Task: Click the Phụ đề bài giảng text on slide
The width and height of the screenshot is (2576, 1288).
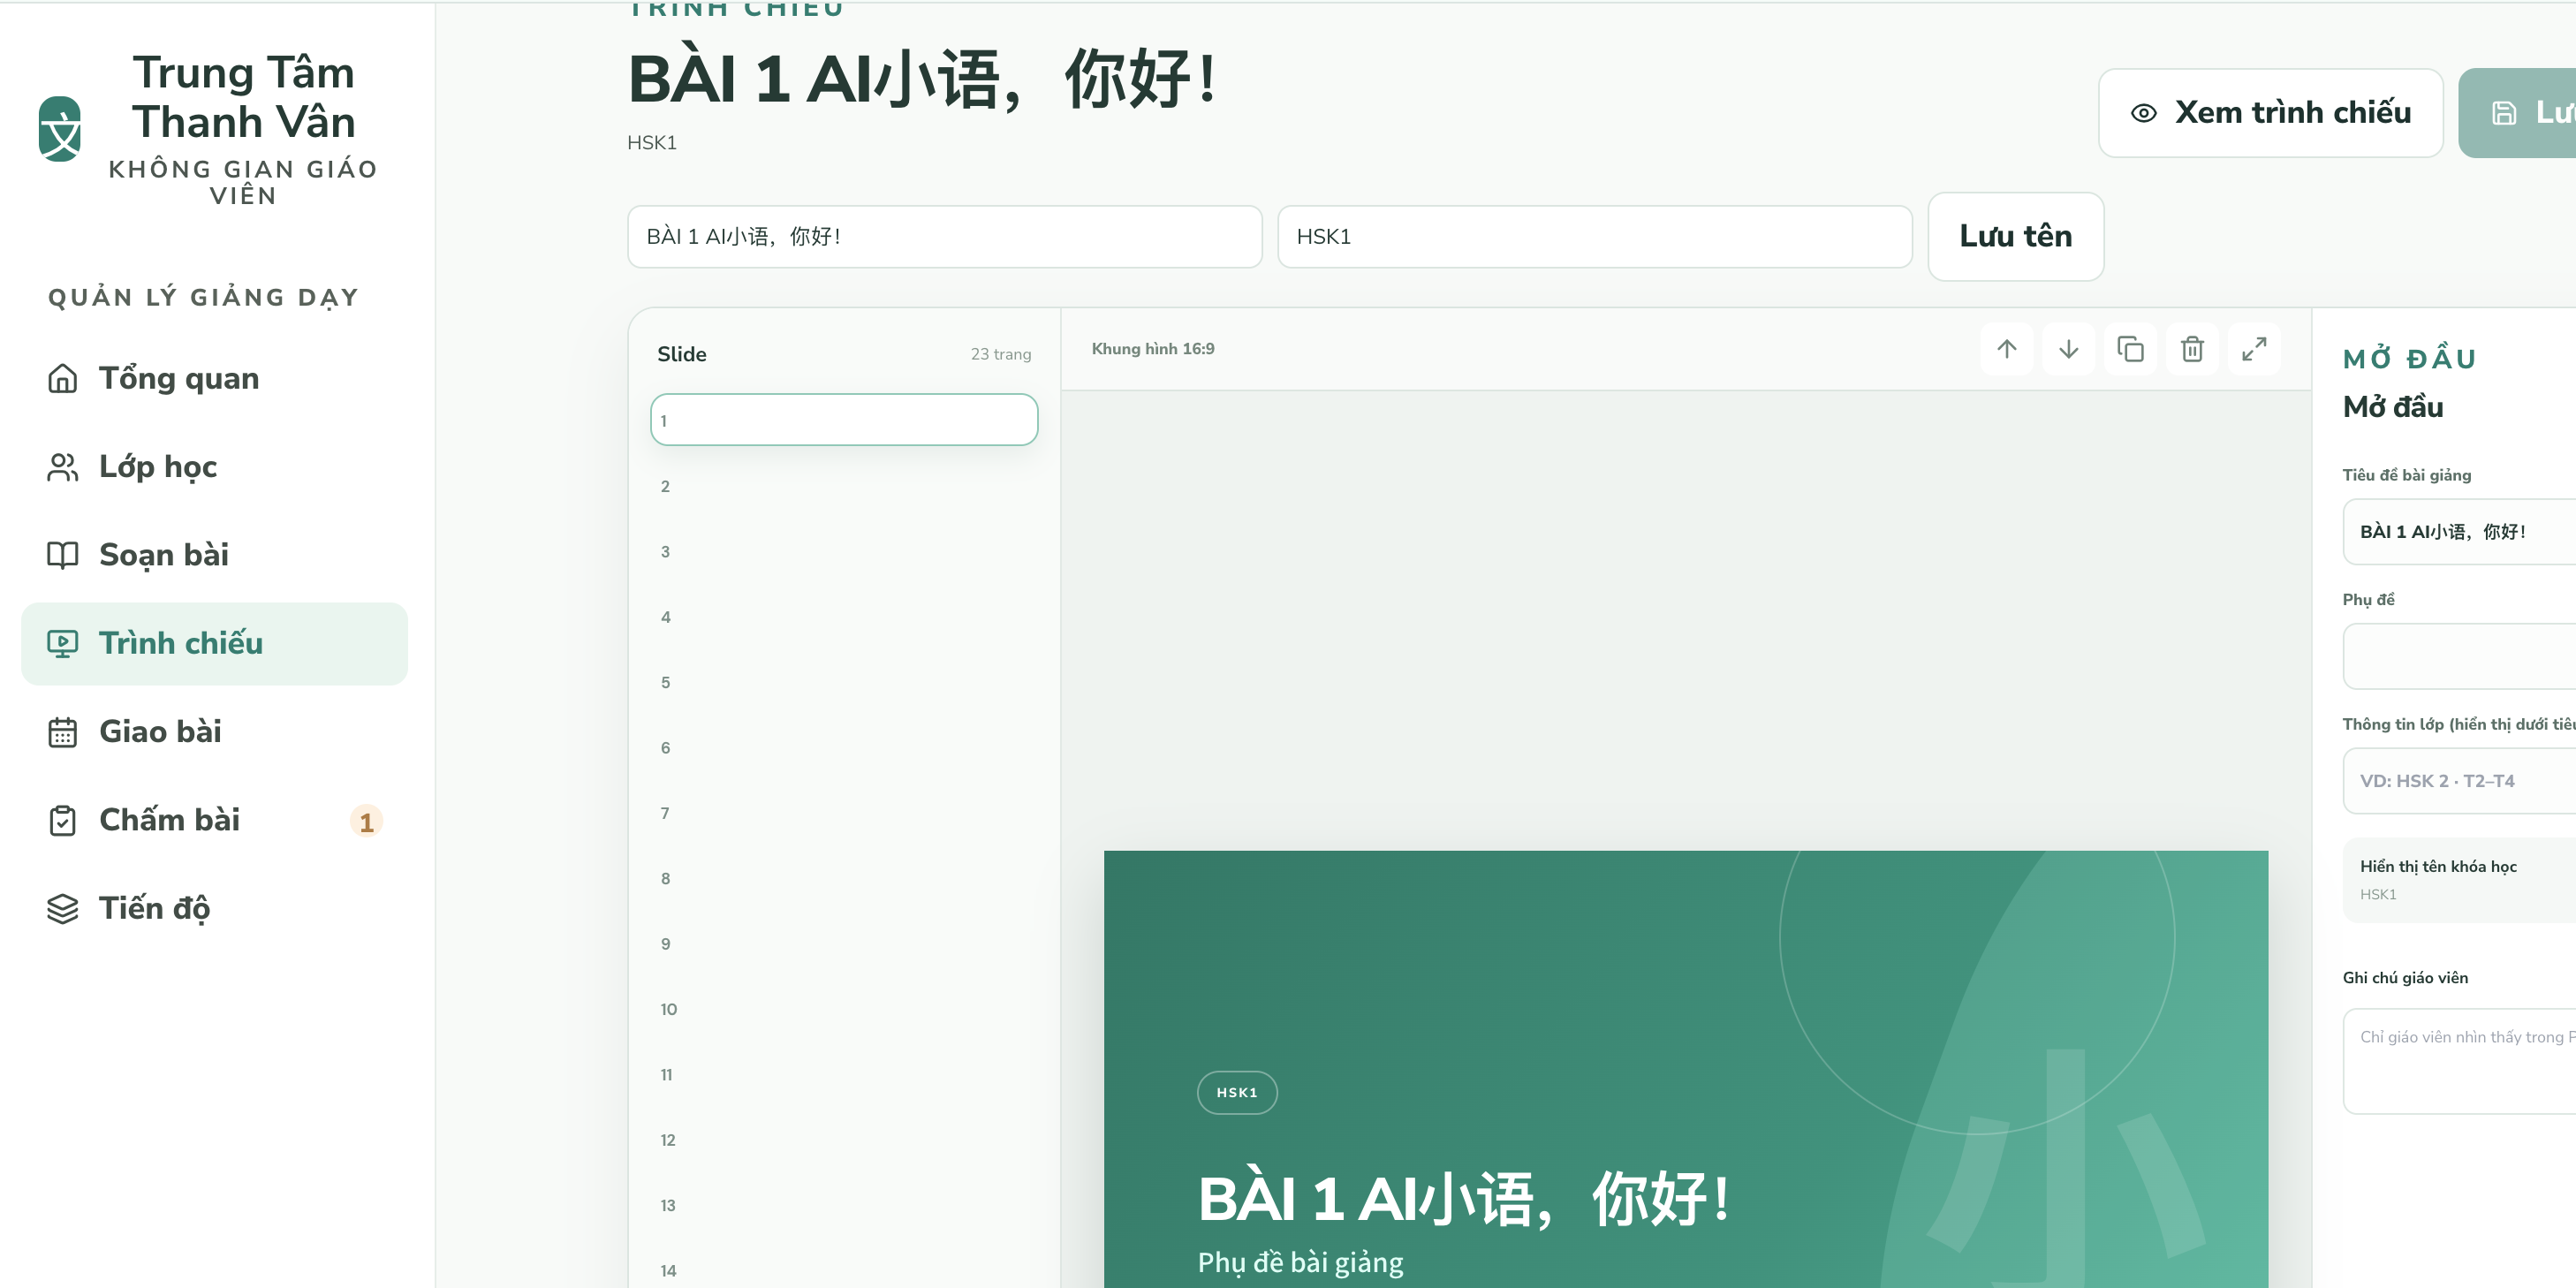Action: point(1300,1262)
